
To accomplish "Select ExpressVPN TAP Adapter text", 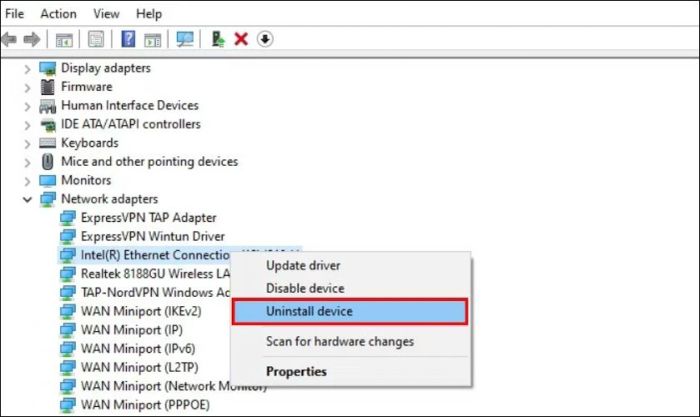I will pos(148,218).
